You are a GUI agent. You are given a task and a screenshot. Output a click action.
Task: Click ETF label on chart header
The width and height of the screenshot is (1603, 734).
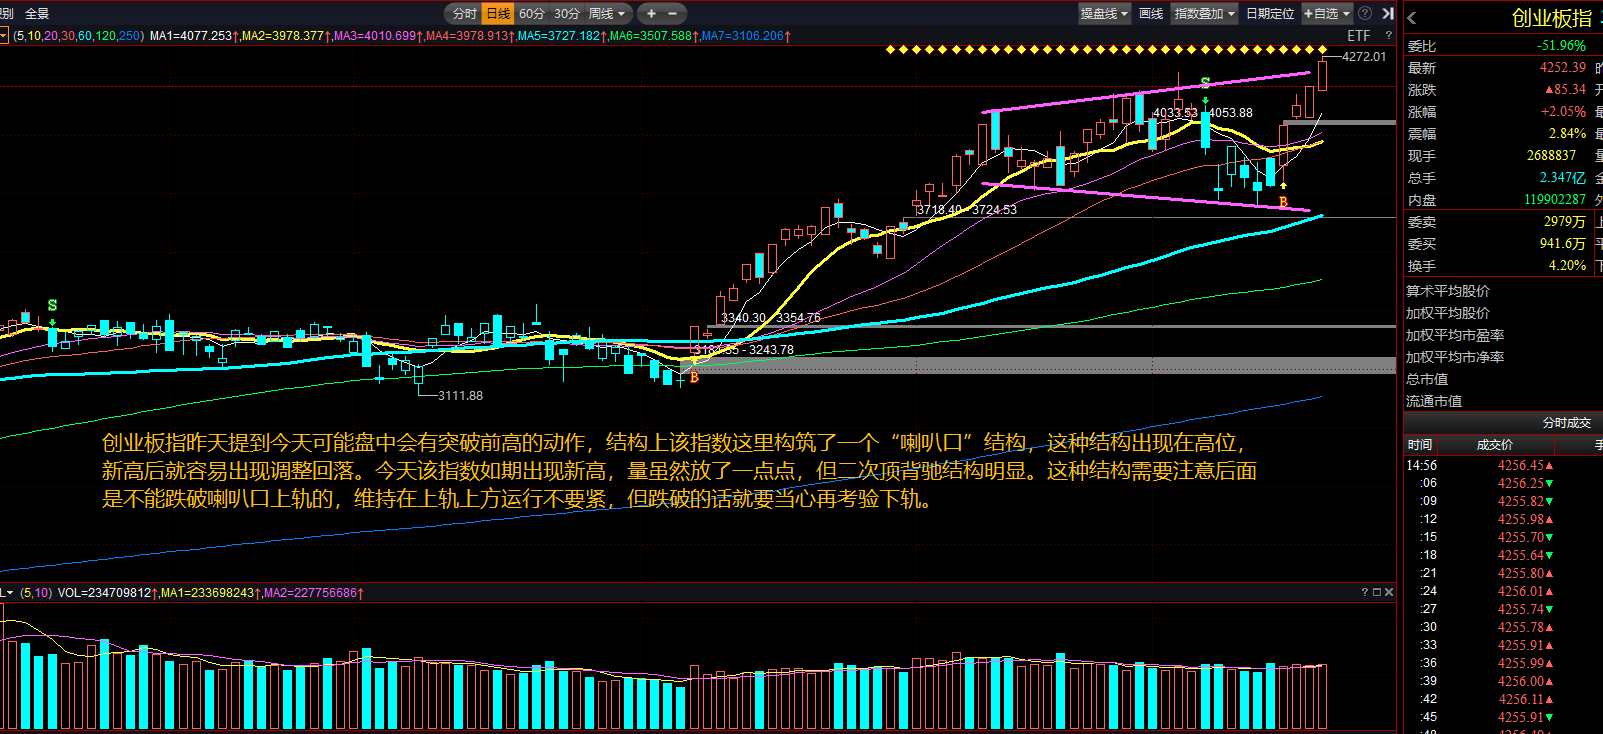[x=1358, y=36]
